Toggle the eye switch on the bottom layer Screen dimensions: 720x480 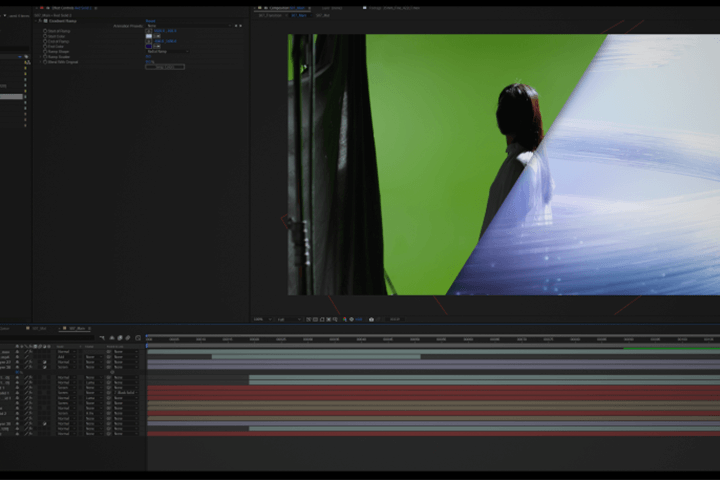[17, 434]
